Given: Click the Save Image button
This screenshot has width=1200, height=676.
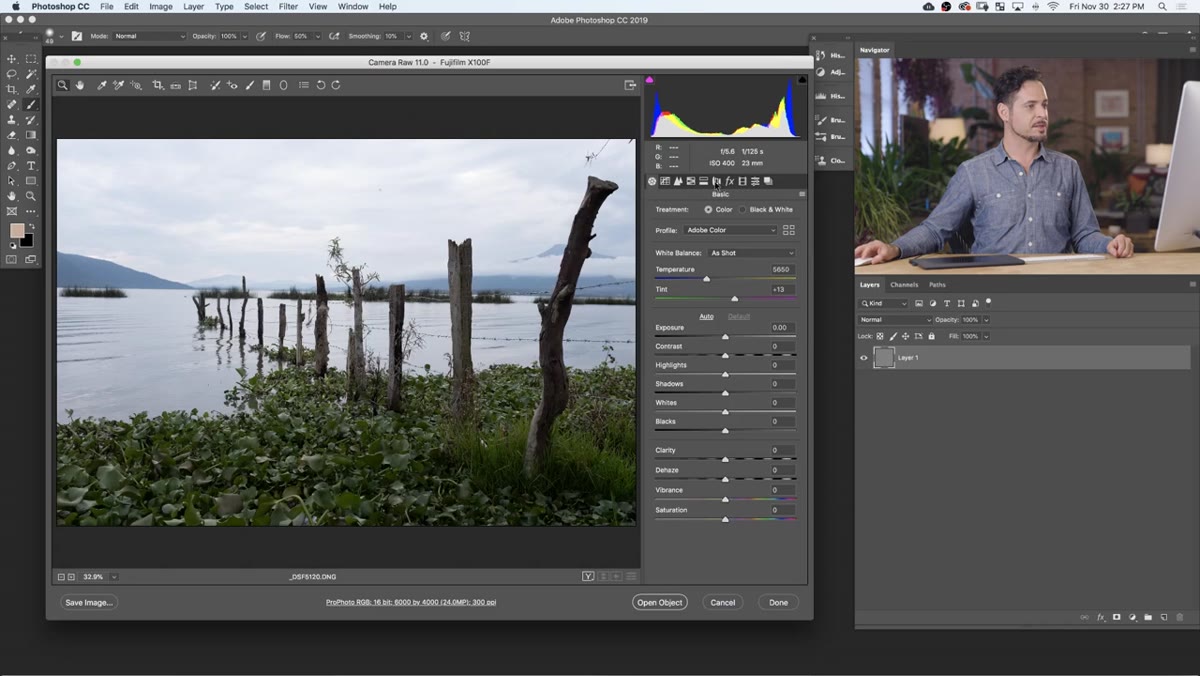Looking at the screenshot, I should 89,602.
